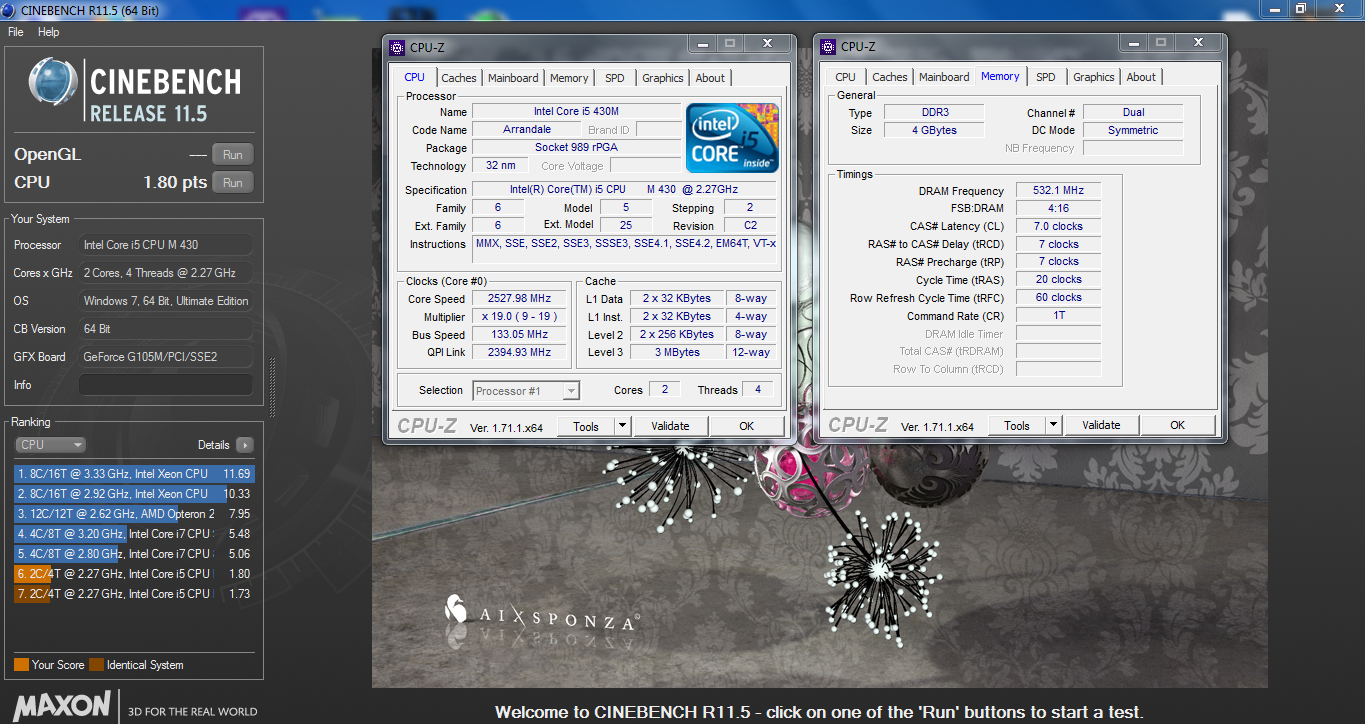1365x724 pixels.
Task: Click OK in right CPU-Z window
Action: pos(1177,425)
